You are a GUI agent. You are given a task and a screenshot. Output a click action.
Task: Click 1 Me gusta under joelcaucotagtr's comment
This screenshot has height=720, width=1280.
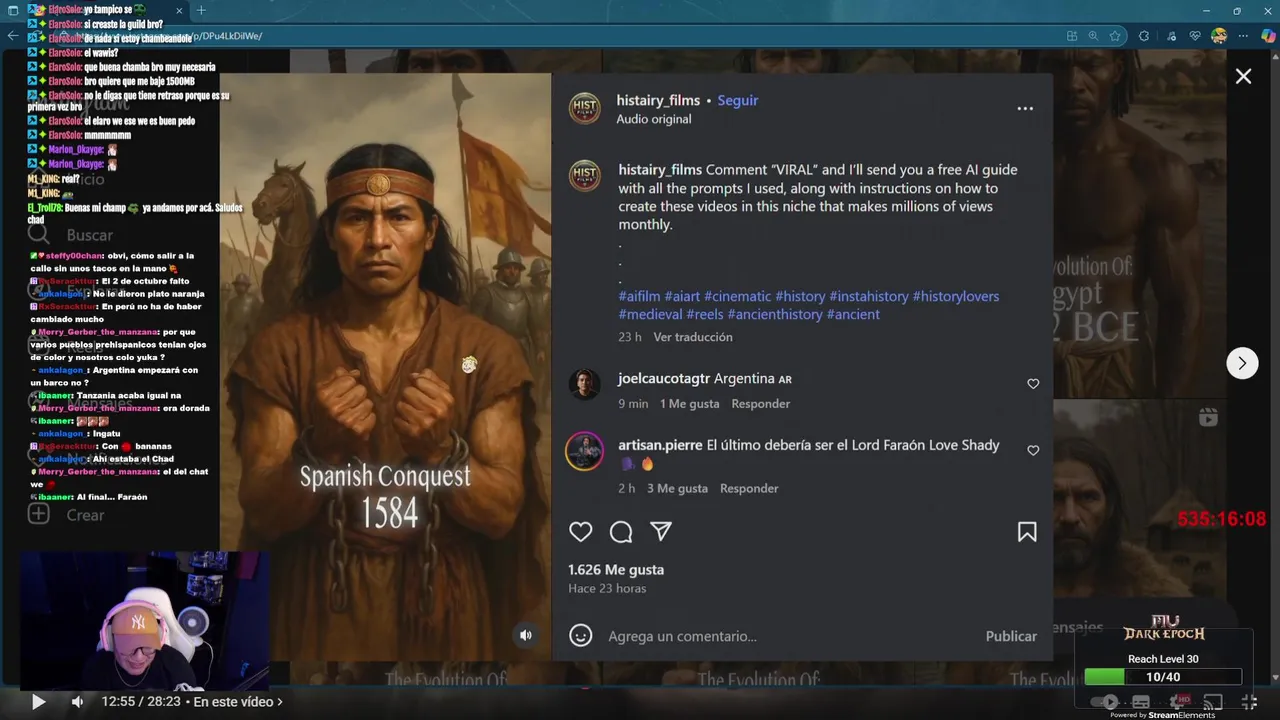[689, 404]
